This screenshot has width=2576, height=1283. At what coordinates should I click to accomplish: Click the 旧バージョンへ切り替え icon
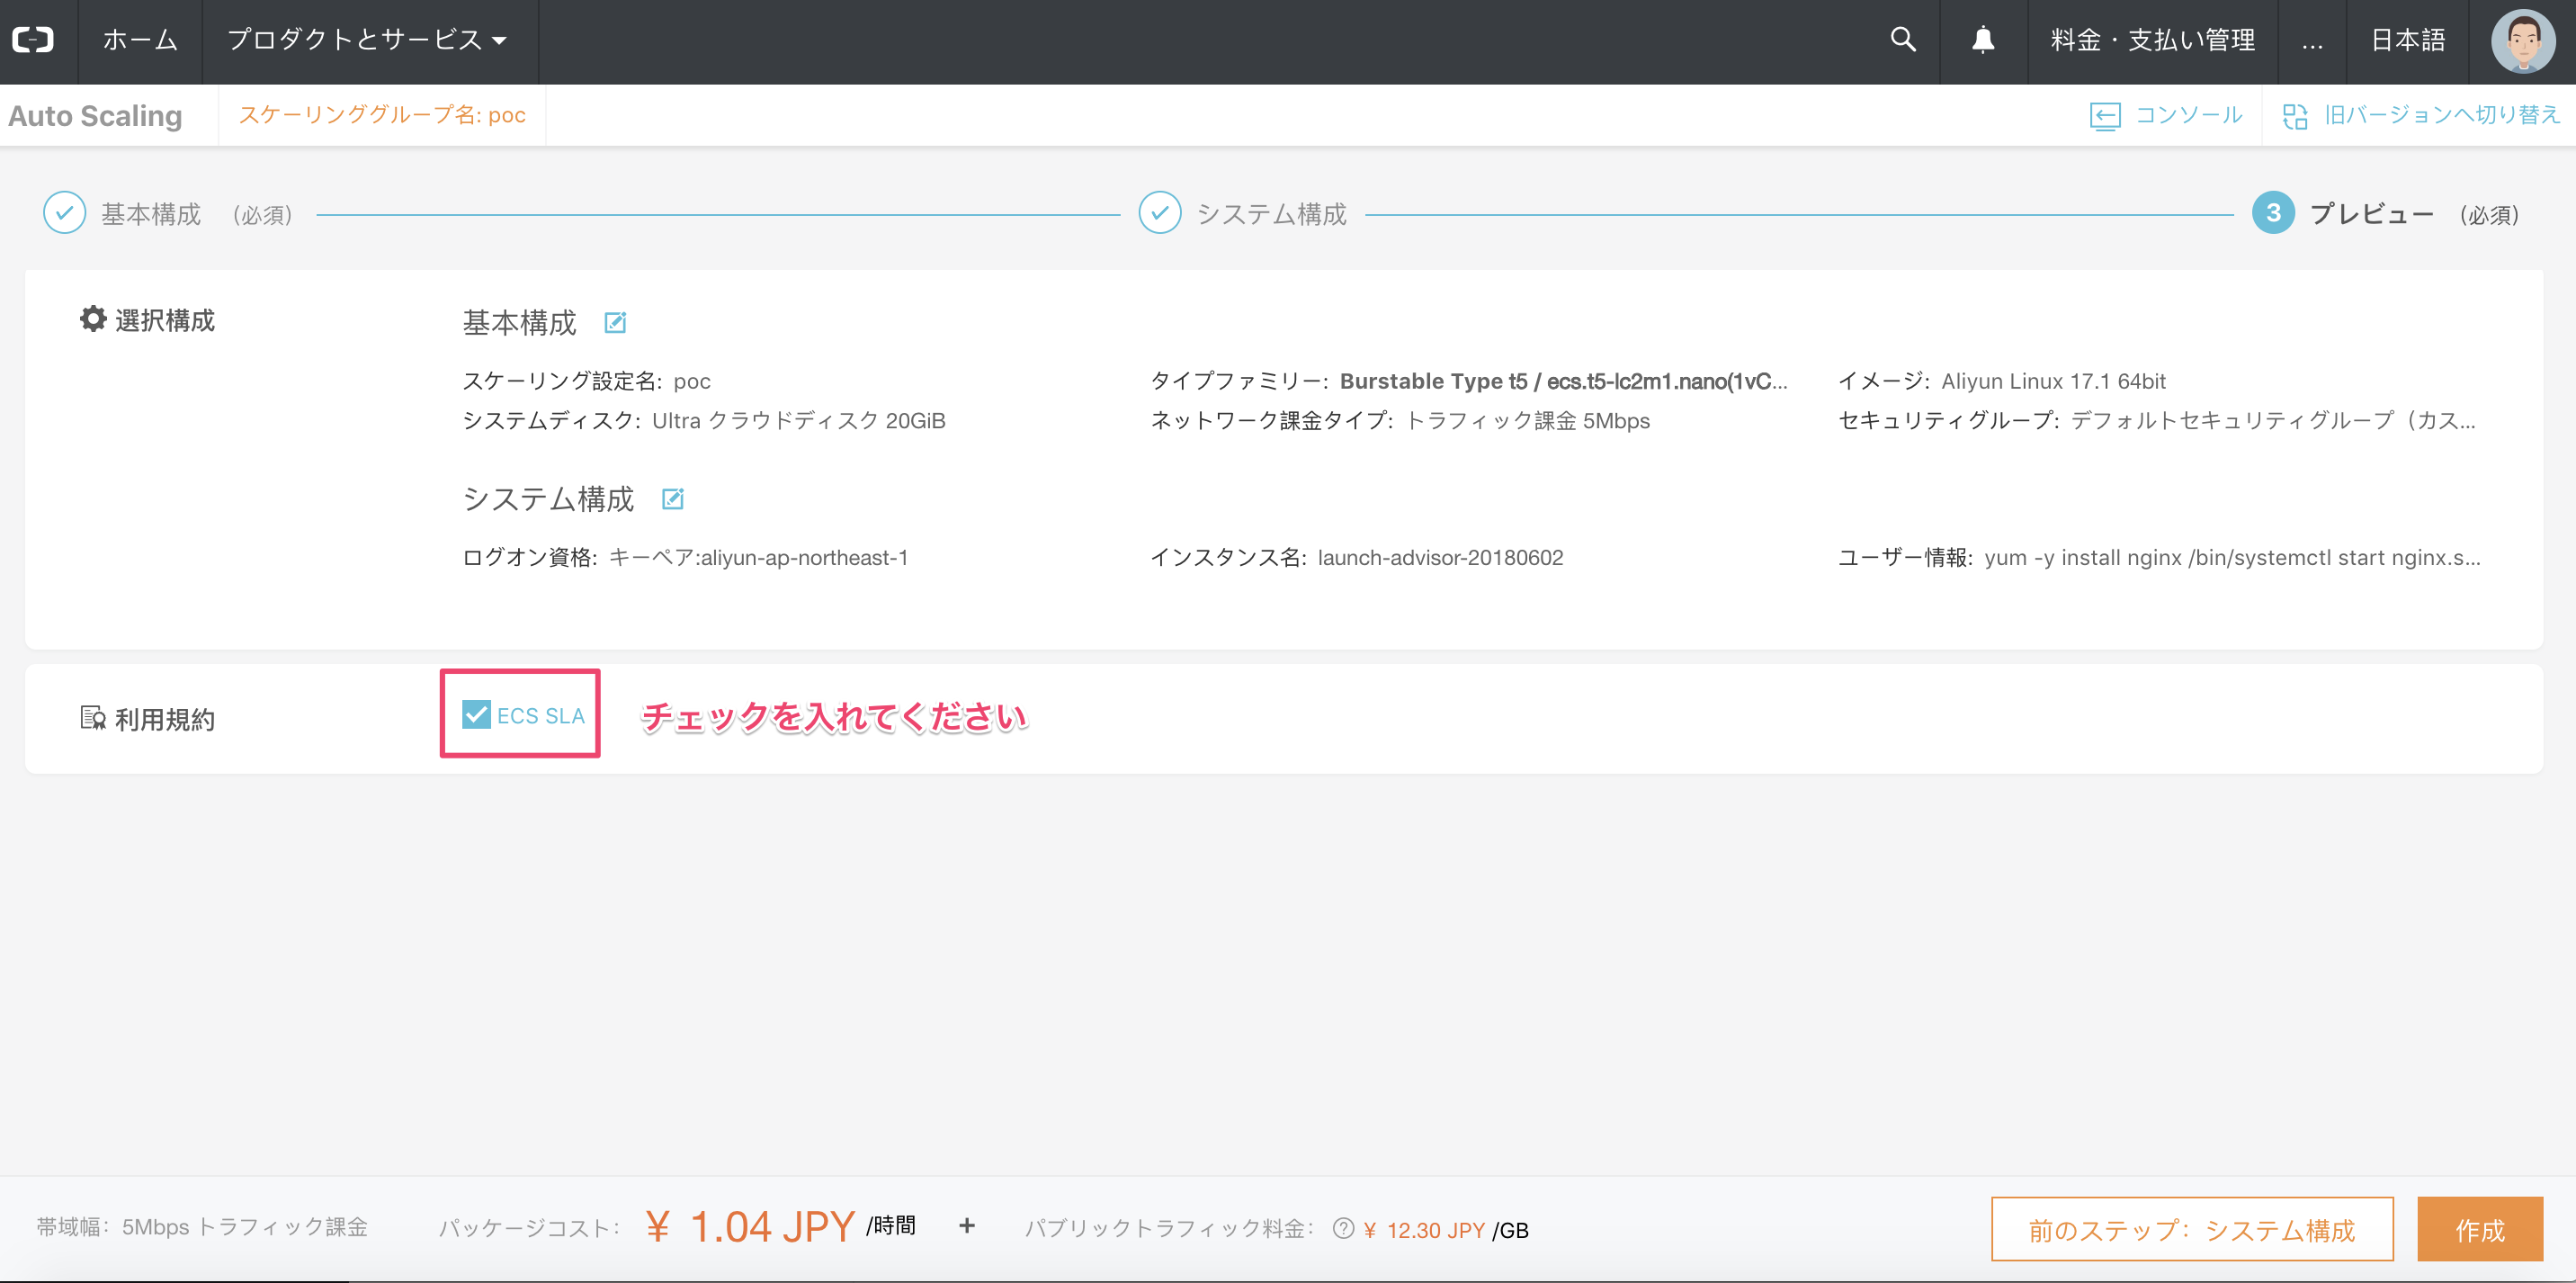(2295, 116)
